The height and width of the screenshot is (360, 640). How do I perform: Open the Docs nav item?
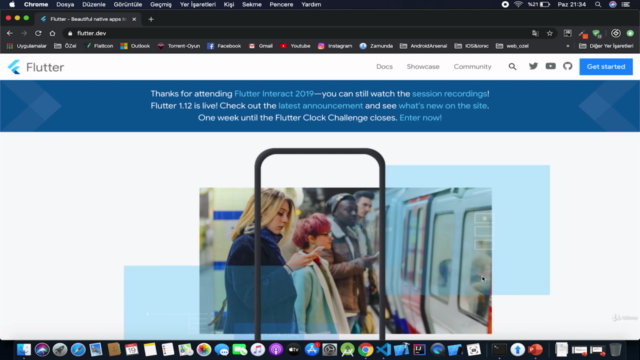[x=384, y=67]
